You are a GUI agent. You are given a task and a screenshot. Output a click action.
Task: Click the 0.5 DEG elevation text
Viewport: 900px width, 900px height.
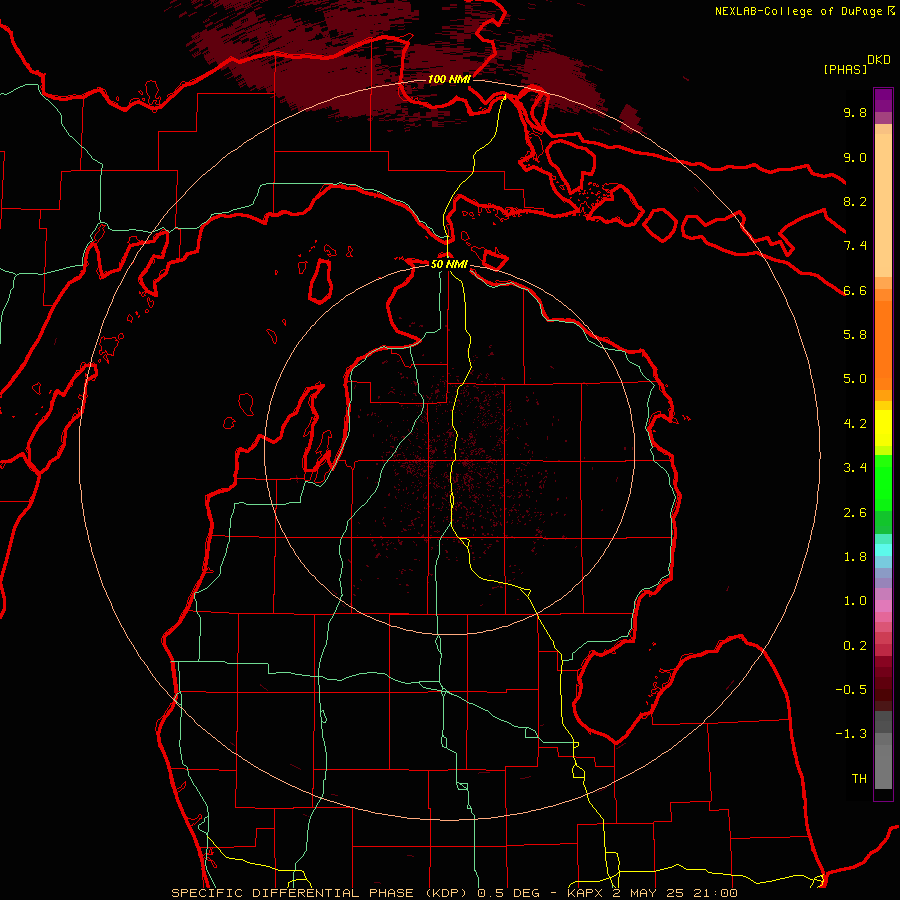pyautogui.click(x=509, y=893)
